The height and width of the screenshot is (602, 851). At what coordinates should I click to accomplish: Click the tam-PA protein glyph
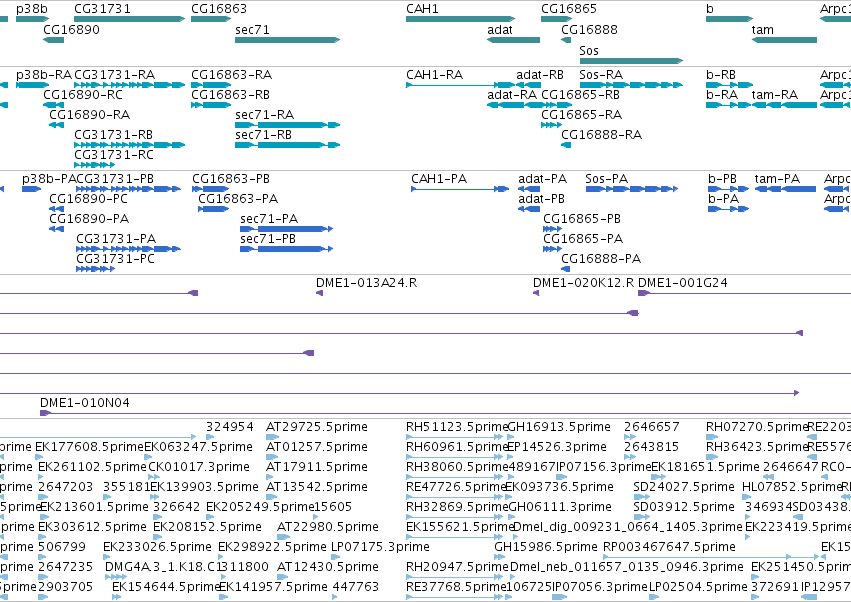pyautogui.click(x=785, y=189)
